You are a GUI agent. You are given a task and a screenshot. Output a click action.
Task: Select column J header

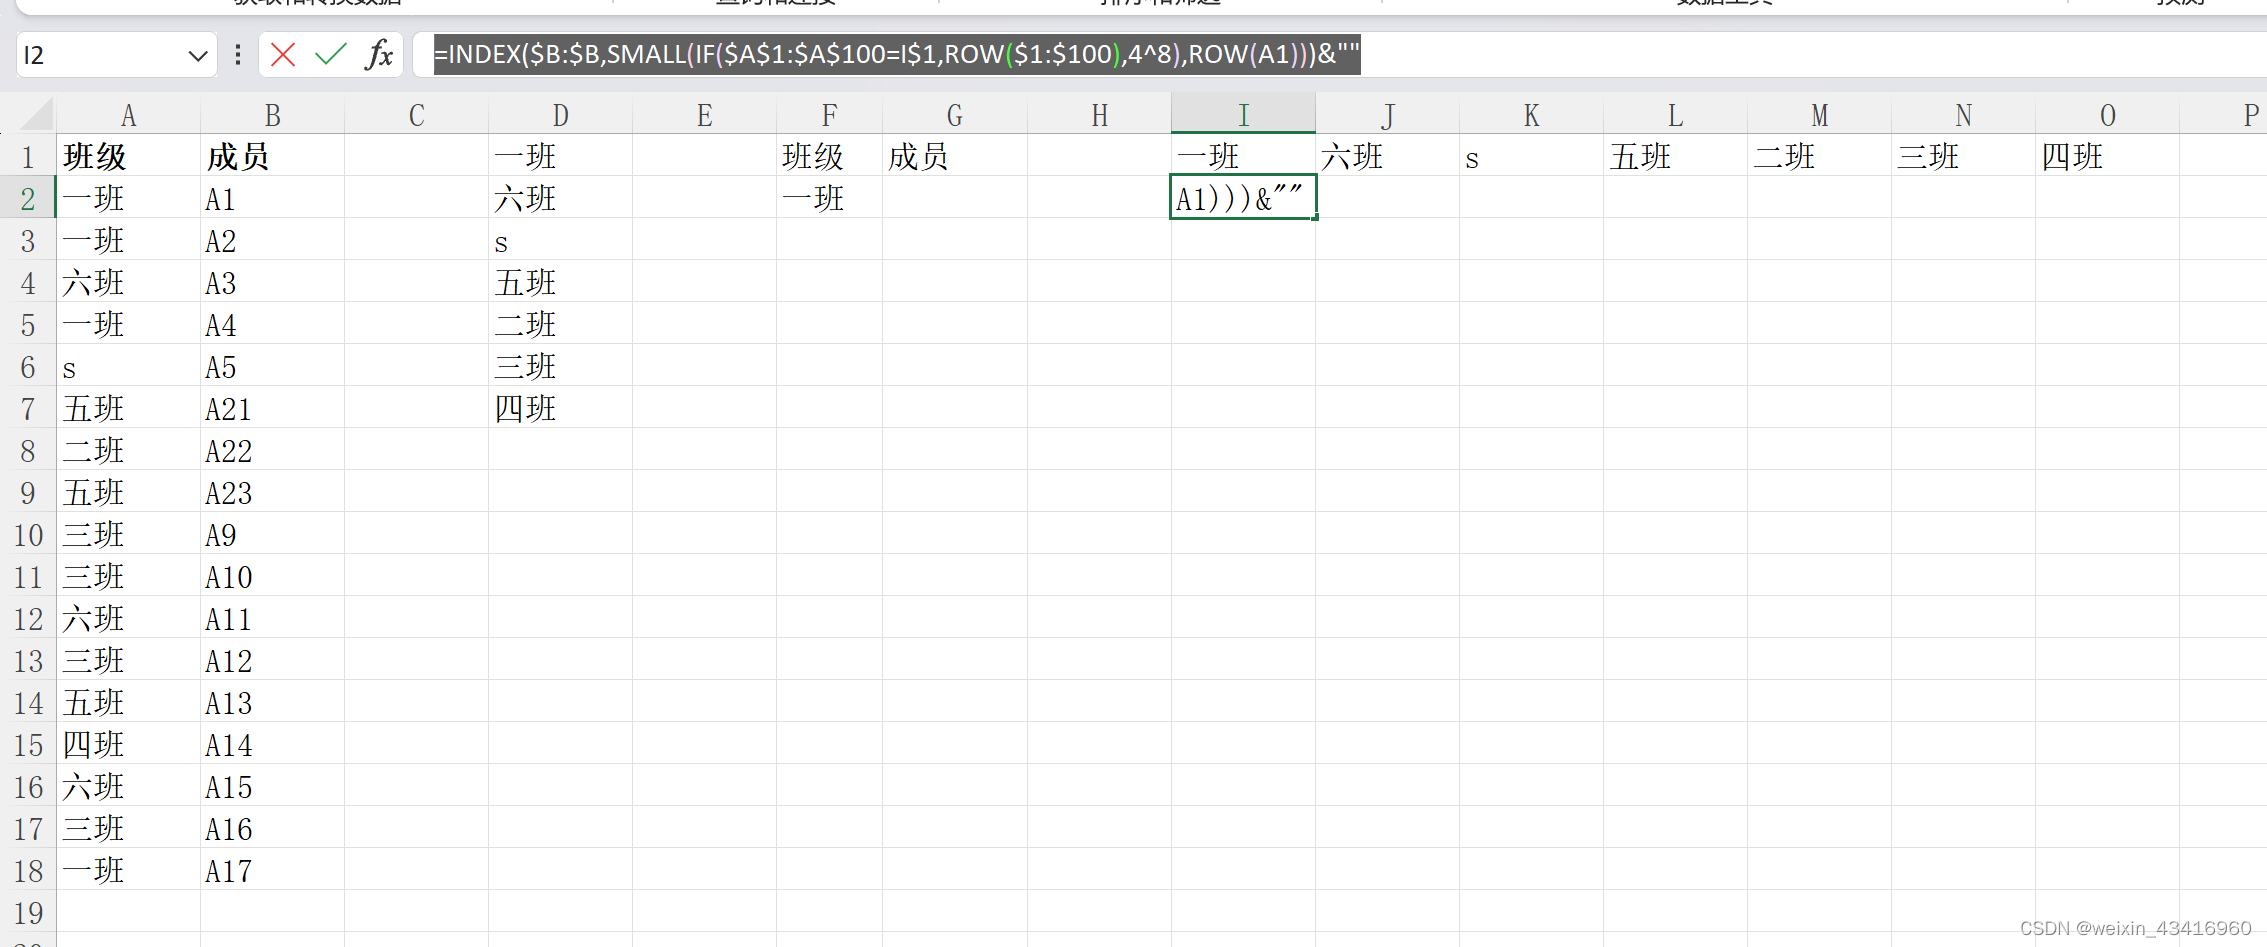(x=1387, y=115)
